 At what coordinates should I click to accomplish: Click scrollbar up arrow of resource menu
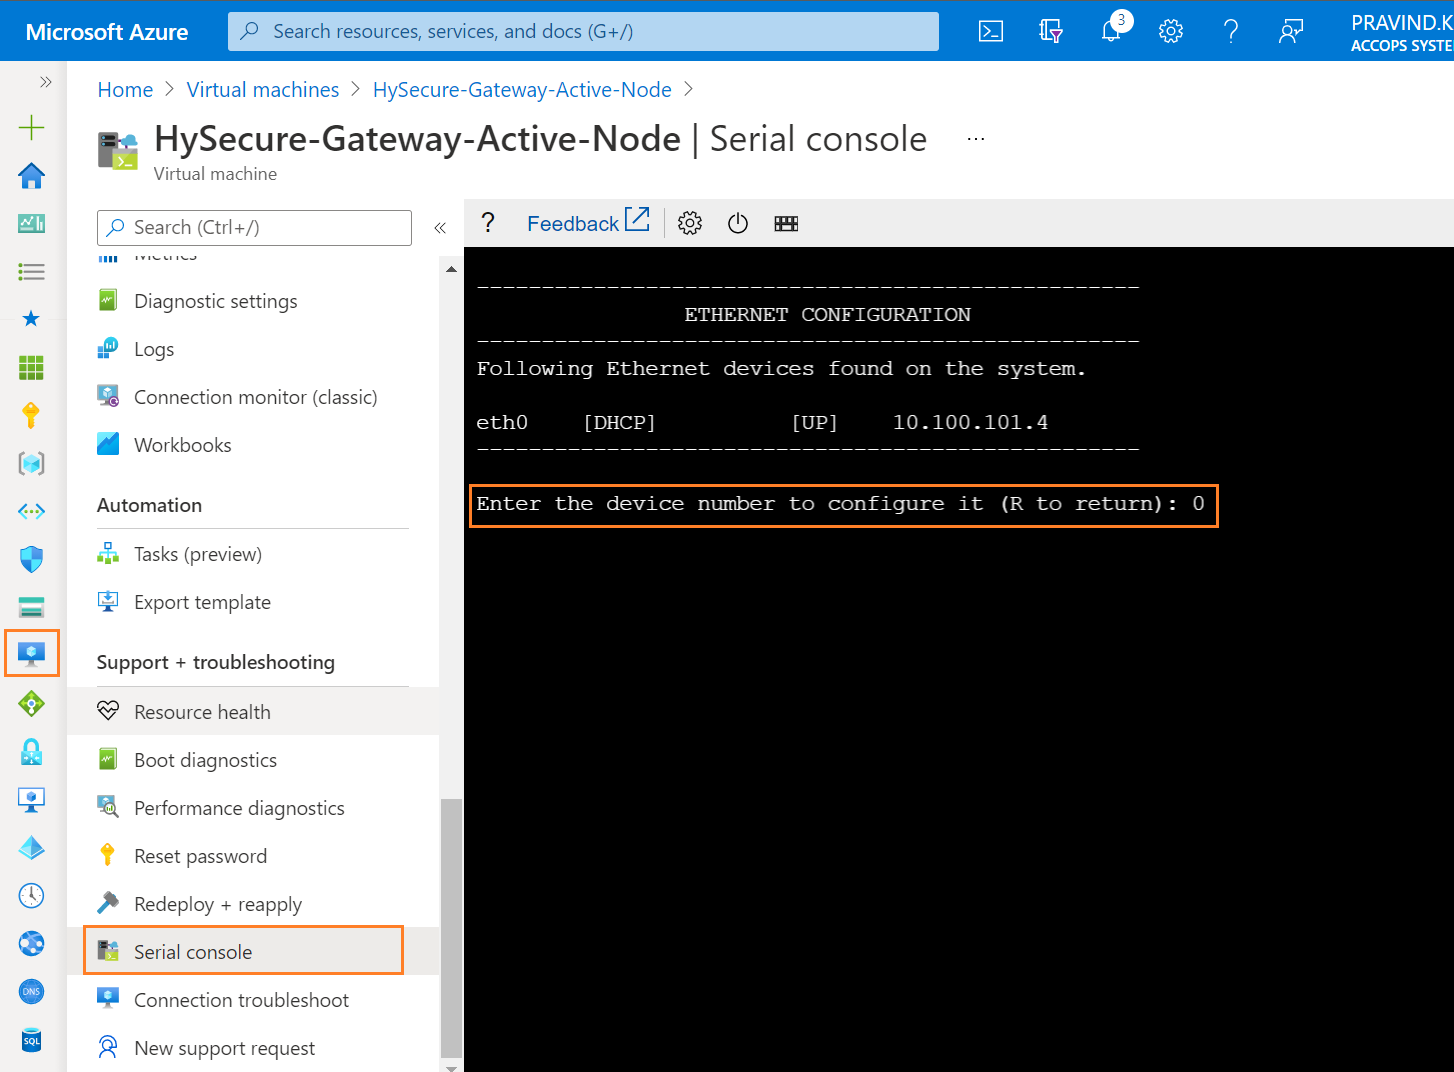point(451,269)
